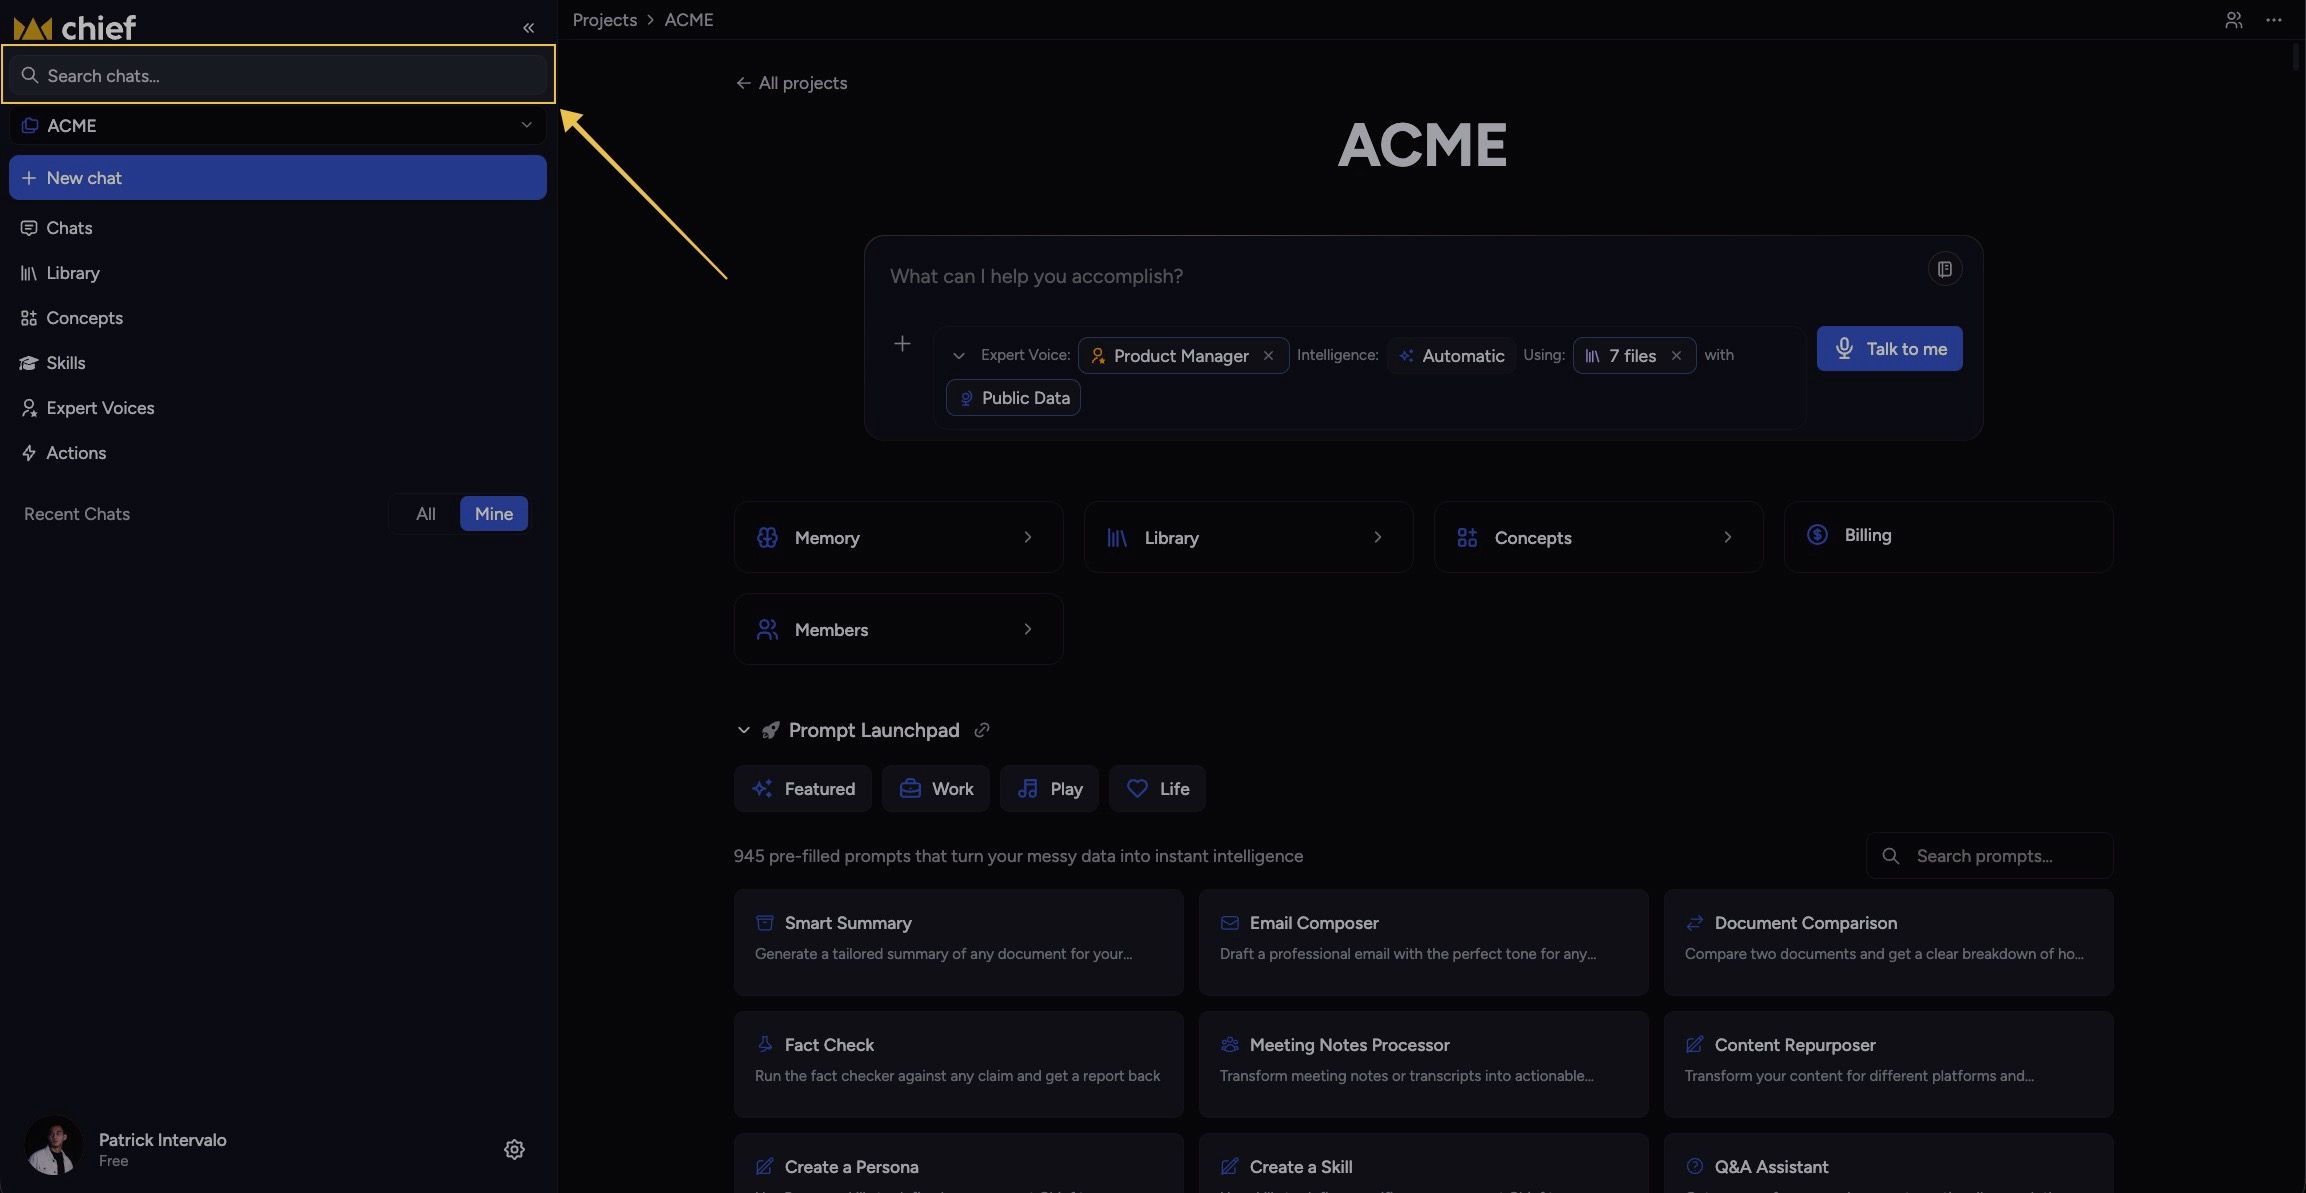Open Chats in the sidebar
Image resolution: width=2306 pixels, height=1193 pixels.
(278, 228)
